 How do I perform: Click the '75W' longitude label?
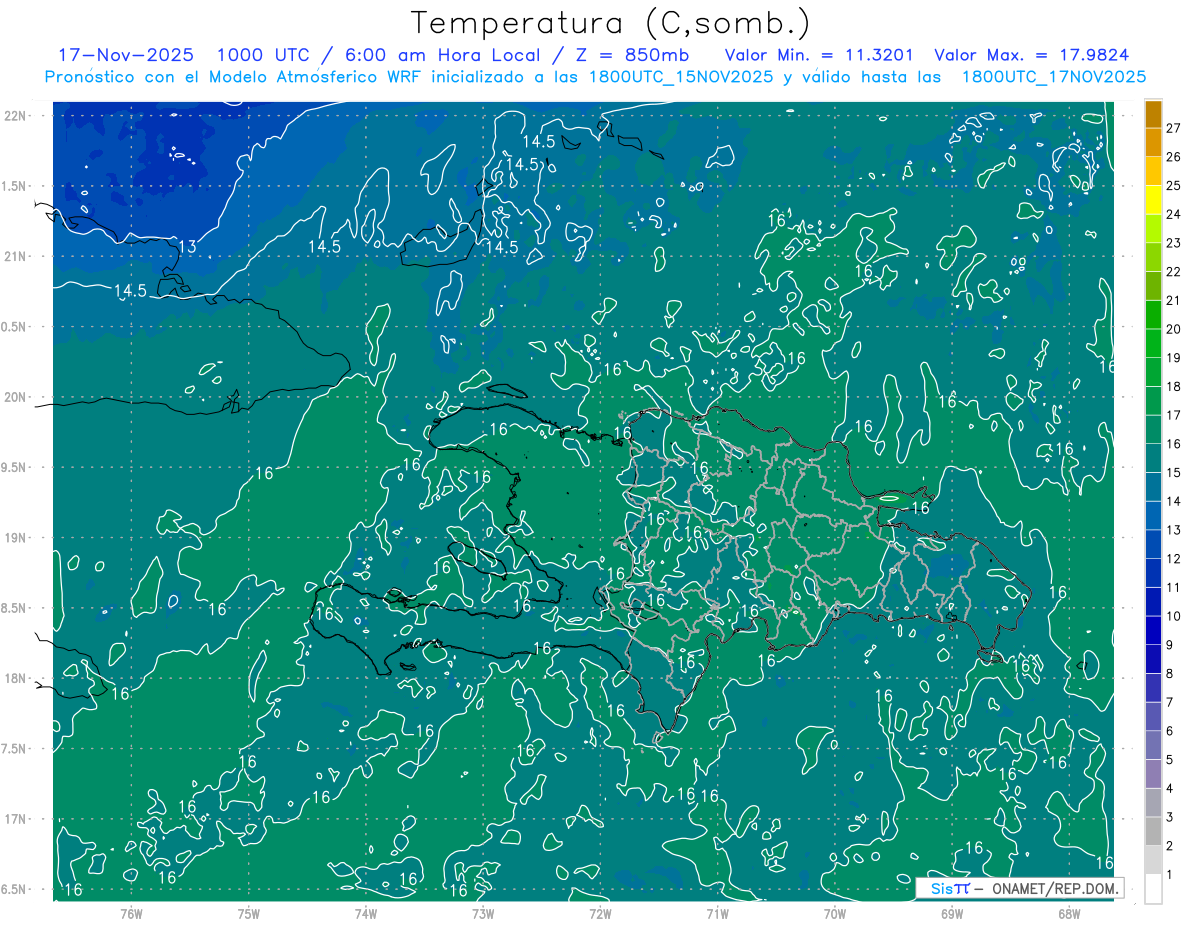pyautogui.click(x=249, y=913)
